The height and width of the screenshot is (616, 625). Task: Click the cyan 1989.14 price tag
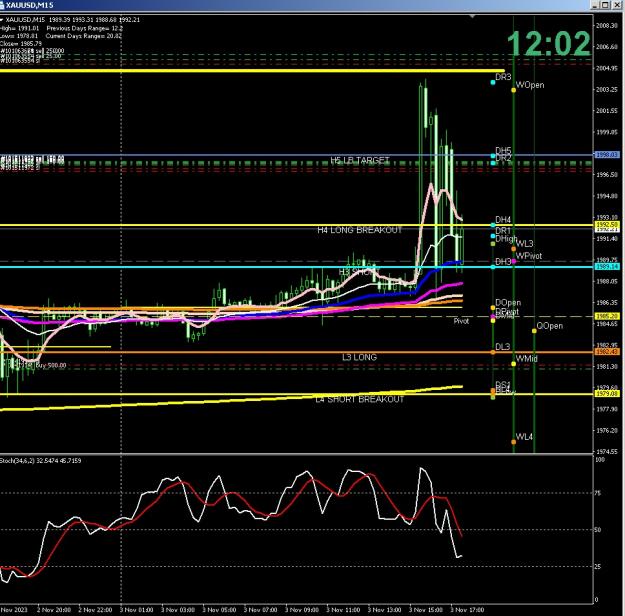click(x=607, y=266)
